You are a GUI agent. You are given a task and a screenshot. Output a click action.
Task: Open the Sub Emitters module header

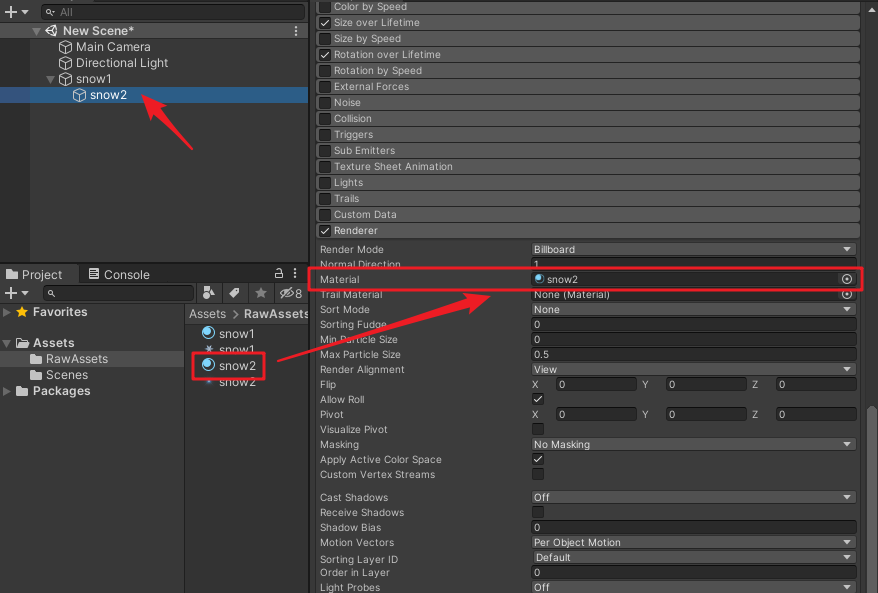[588, 151]
